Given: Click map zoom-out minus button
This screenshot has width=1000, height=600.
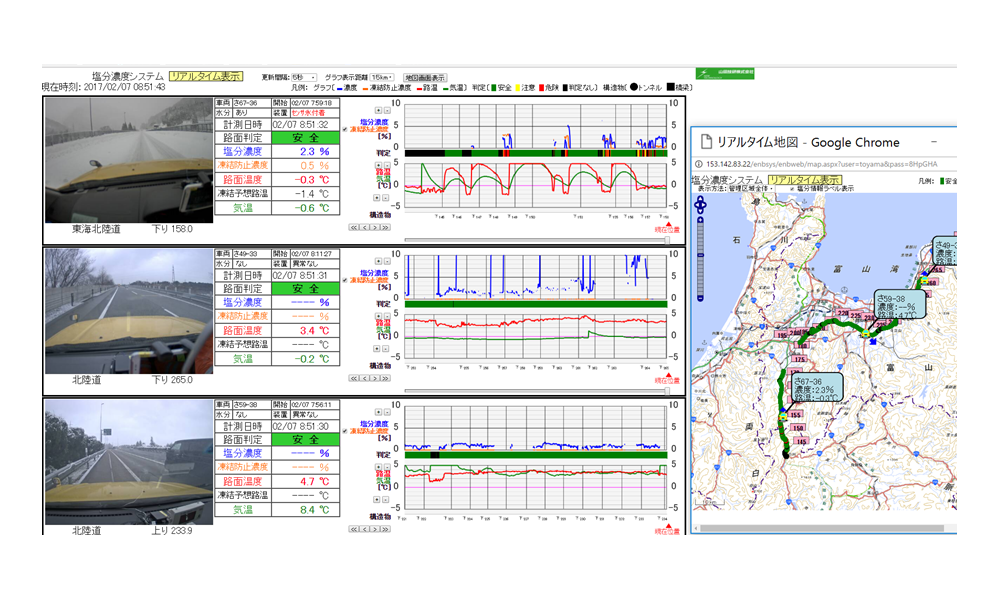Looking at the screenshot, I should (700, 298).
